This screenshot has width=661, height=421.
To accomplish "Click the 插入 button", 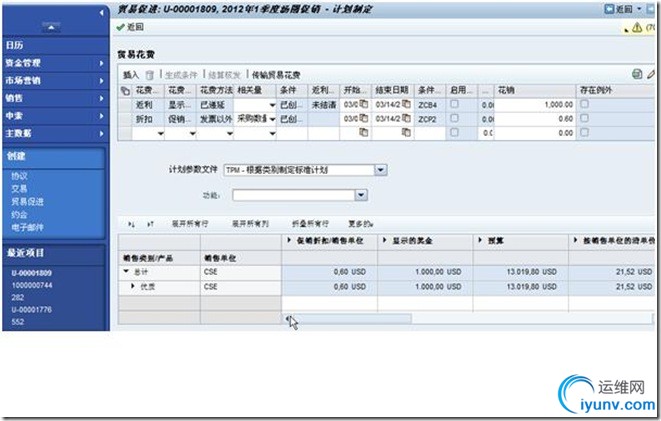I will tap(131, 75).
